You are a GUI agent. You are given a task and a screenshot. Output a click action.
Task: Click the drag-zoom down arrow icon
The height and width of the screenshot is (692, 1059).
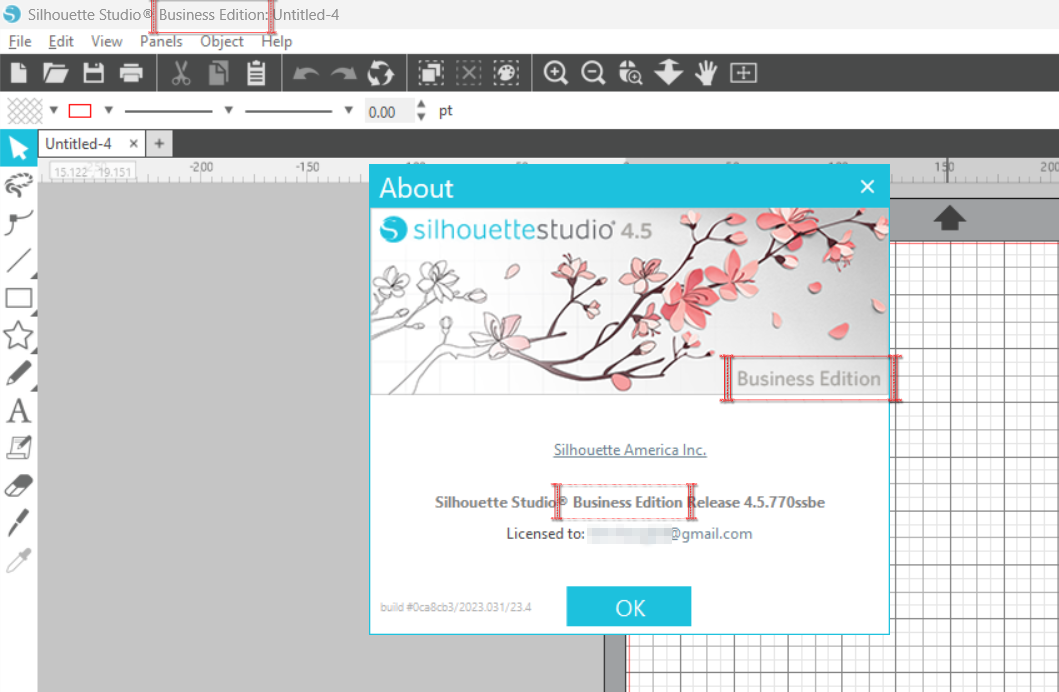click(669, 72)
